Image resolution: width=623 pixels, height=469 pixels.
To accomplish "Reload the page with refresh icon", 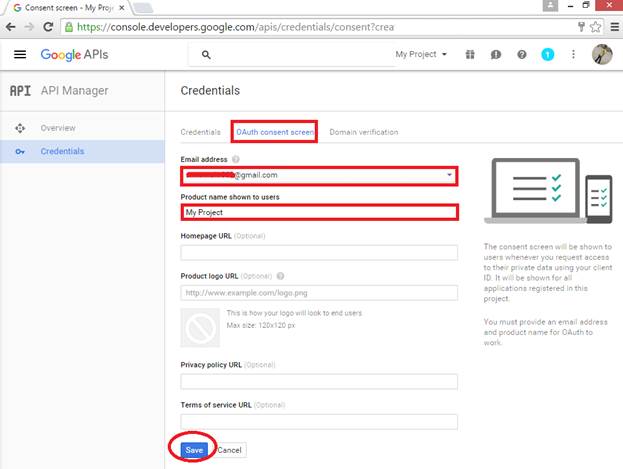I will (x=48, y=27).
